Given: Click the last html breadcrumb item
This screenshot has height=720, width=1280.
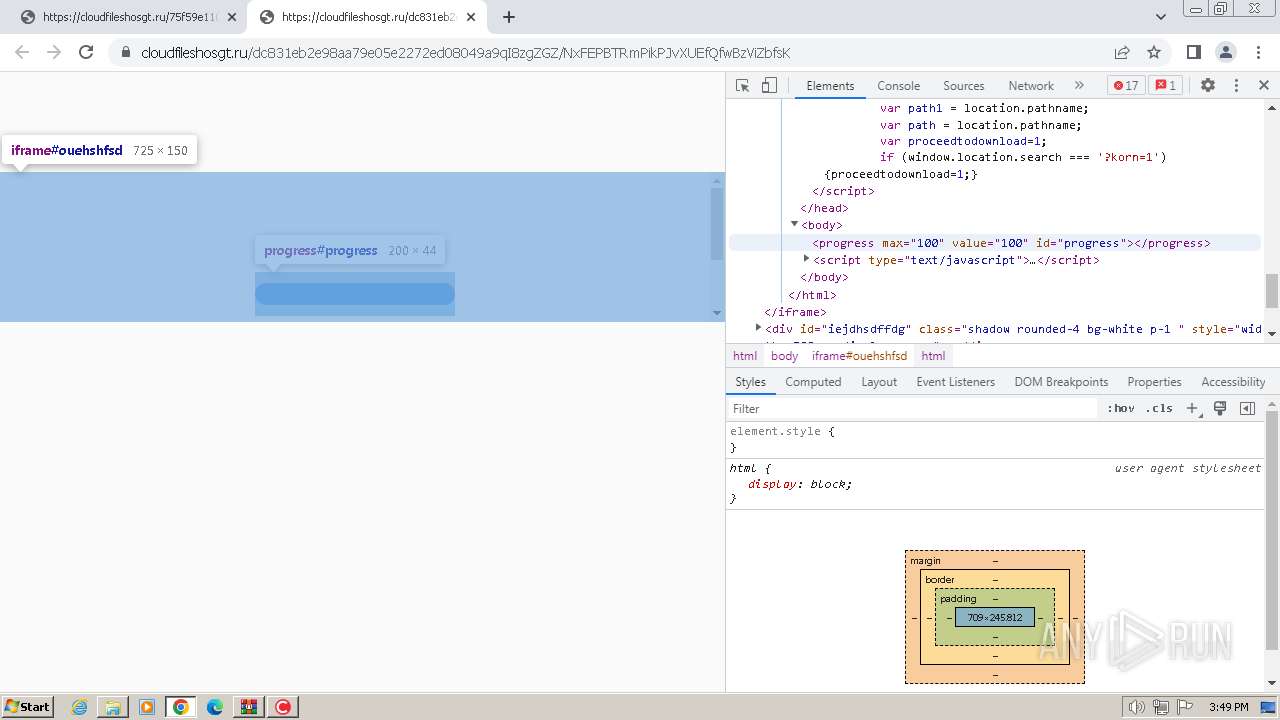Looking at the screenshot, I should 933,356.
